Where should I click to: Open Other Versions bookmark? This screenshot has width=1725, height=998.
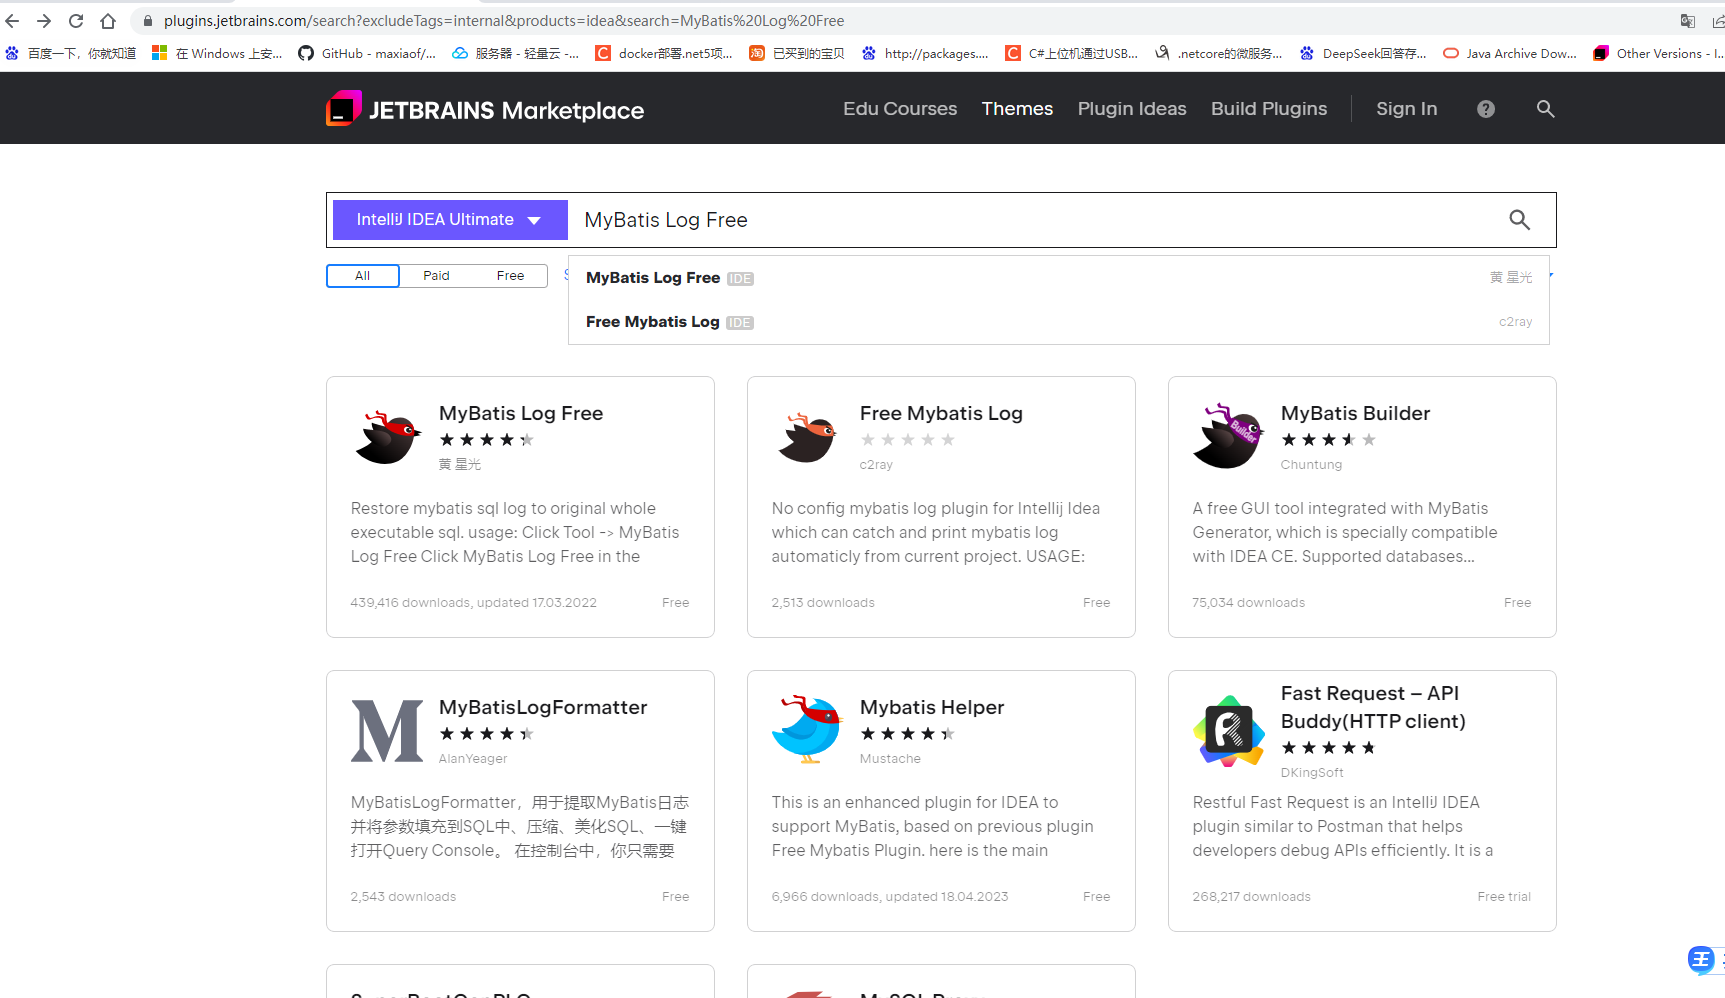[x=1659, y=54]
